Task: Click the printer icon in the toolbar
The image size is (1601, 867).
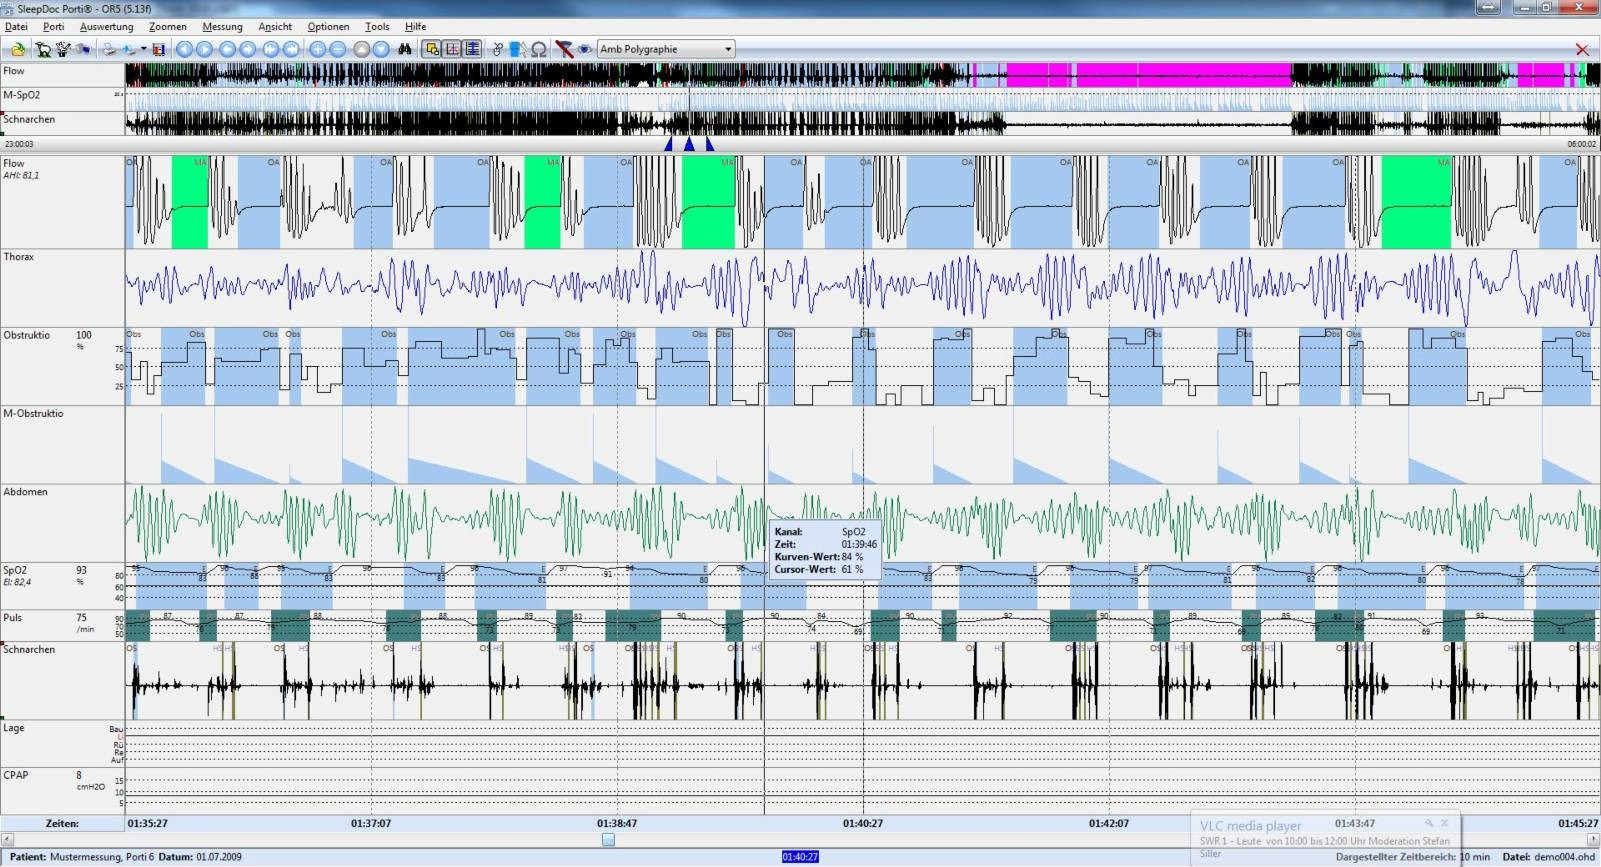Action: [109, 49]
